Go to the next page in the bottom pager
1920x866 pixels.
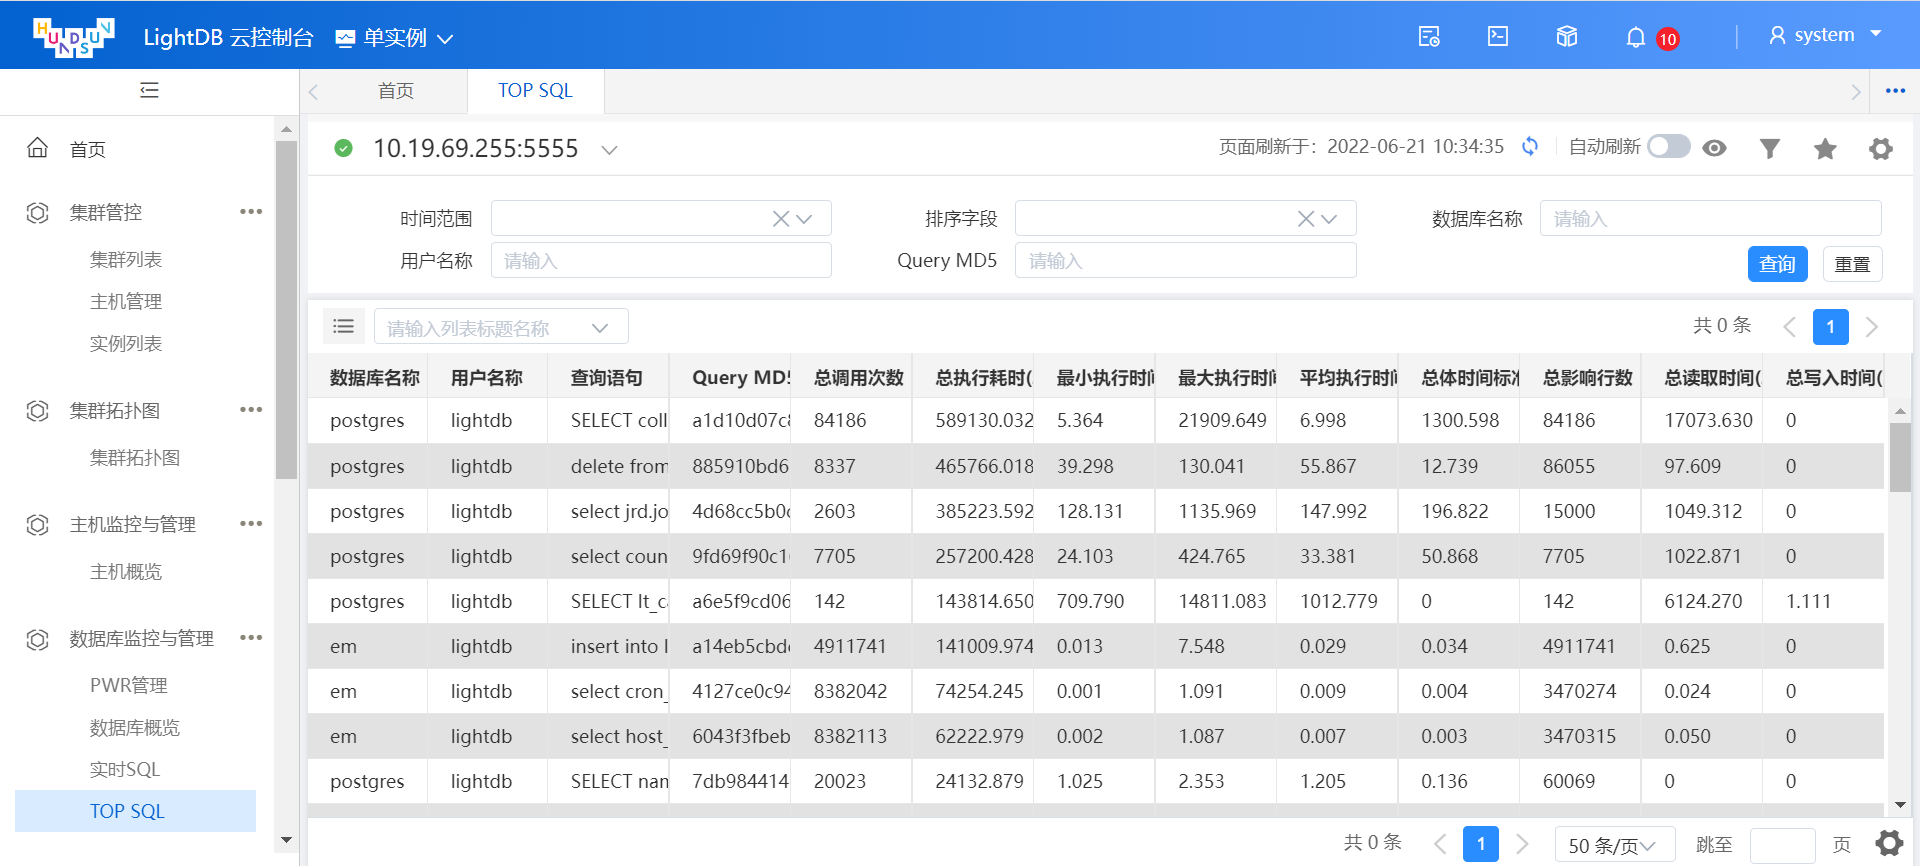click(x=1522, y=844)
